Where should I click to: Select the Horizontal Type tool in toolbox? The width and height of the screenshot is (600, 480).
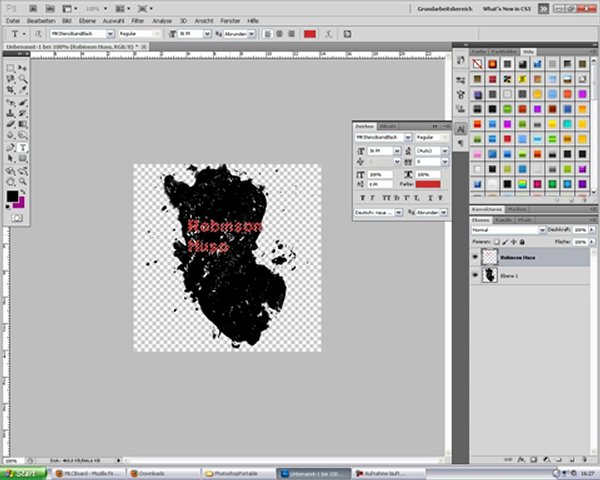[x=22, y=147]
